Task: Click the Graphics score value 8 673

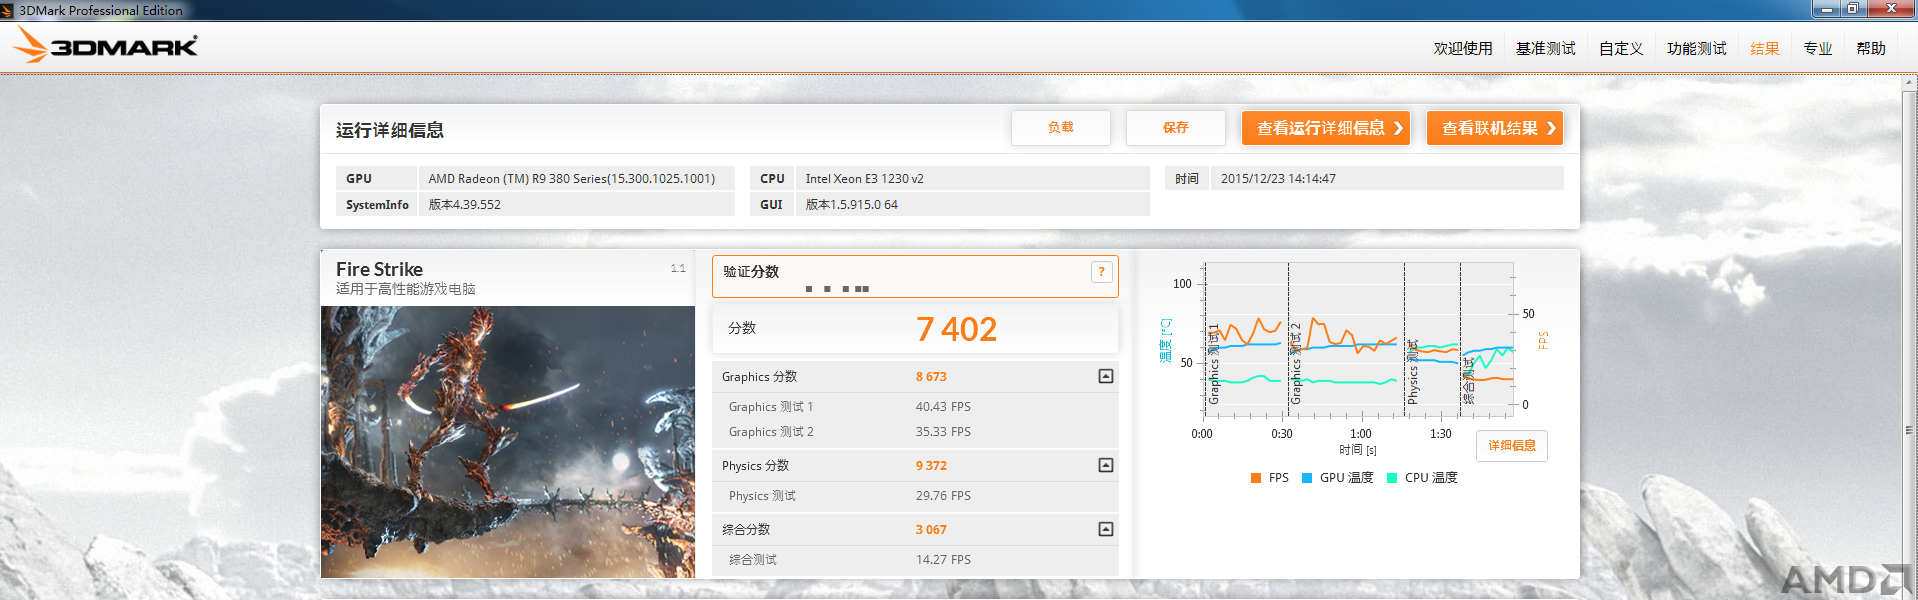Action: point(931,377)
